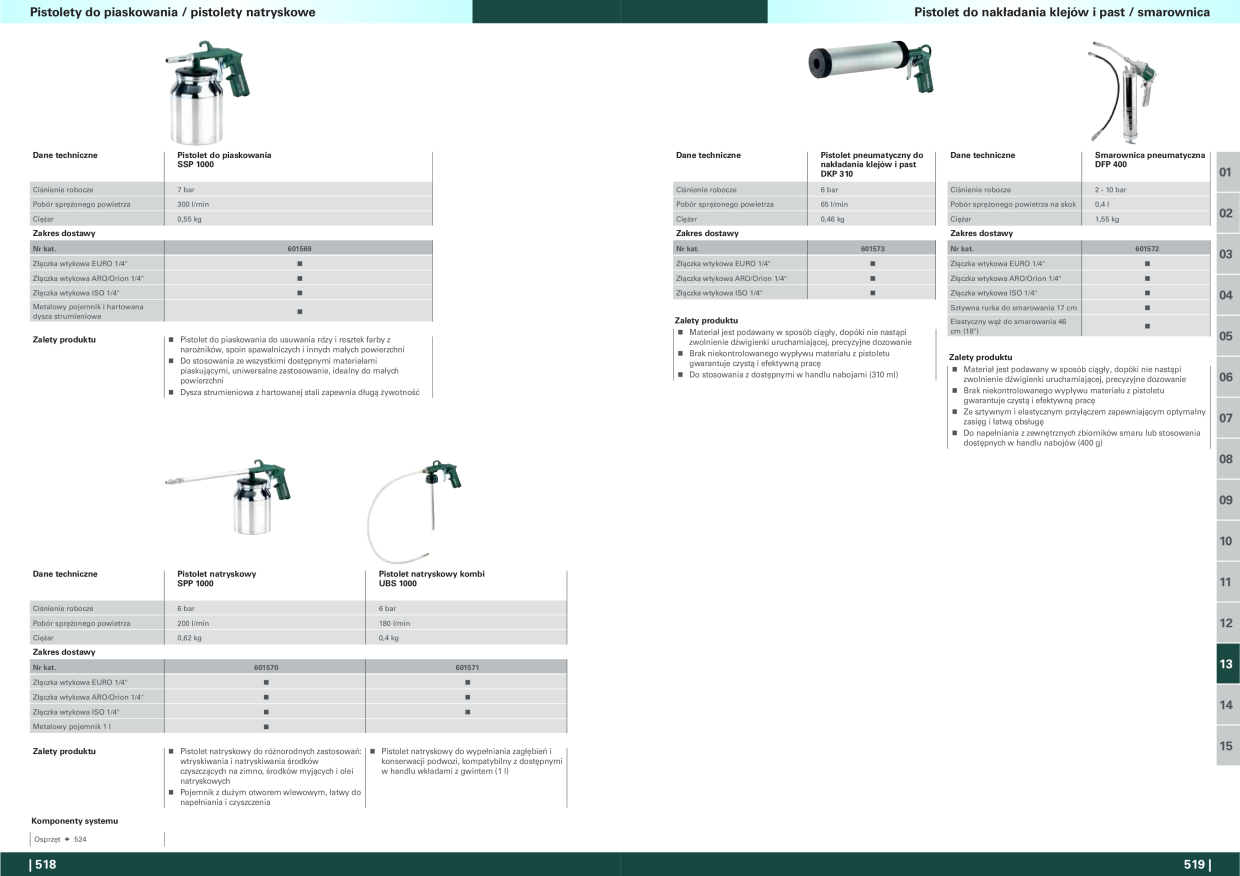Viewport: 1240px width, 876px height.
Task: Click the 'Metalowy pojemnik 1 l' row
Action: 298,726
